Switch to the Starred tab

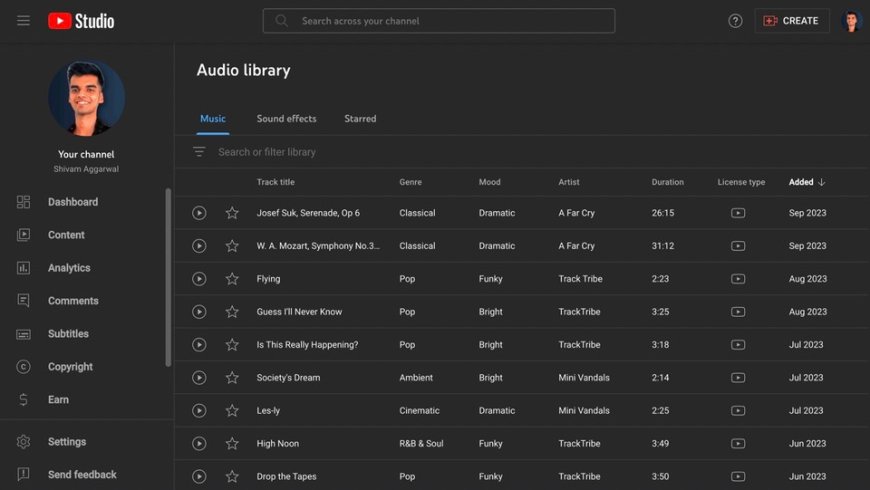pyautogui.click(x=360, y=119)
